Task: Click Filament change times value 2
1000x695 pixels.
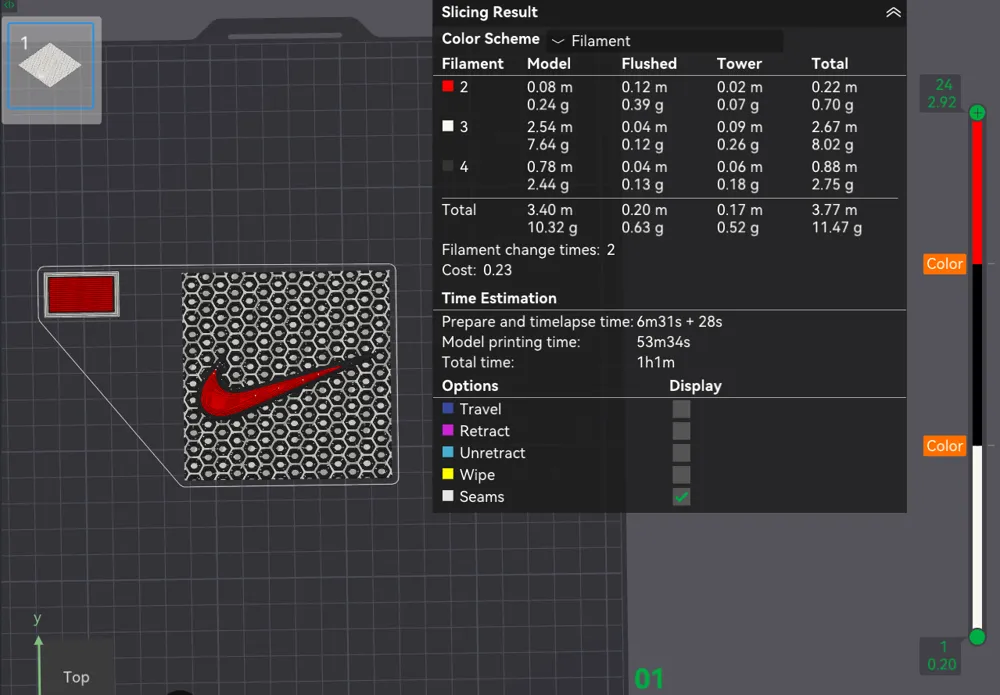Action: [x=610, y=250]
